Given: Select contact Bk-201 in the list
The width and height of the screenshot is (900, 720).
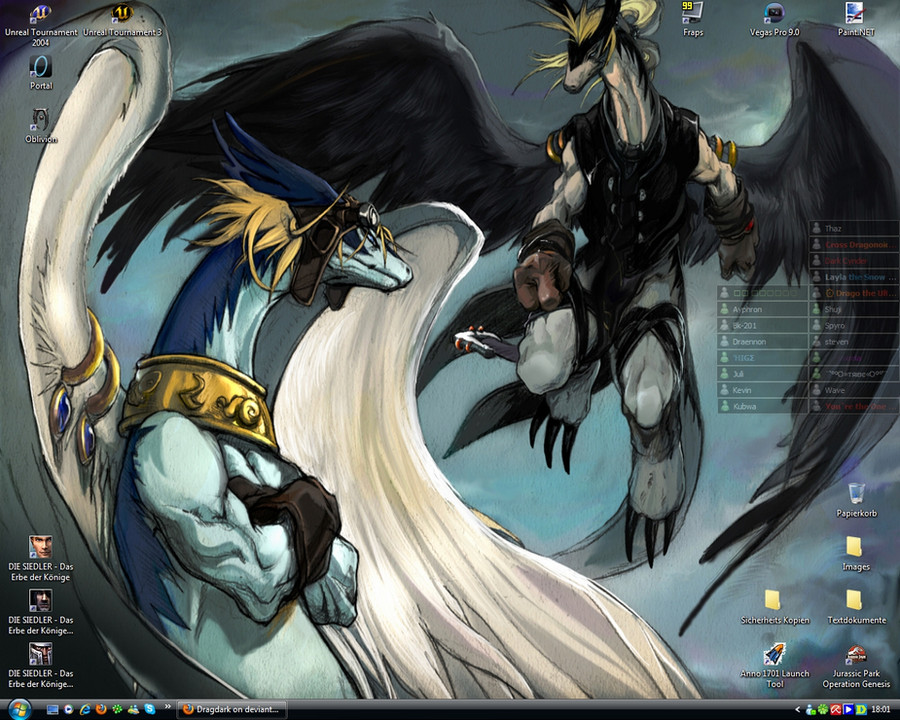Looking at the screenshot, I should pos(762,325).
